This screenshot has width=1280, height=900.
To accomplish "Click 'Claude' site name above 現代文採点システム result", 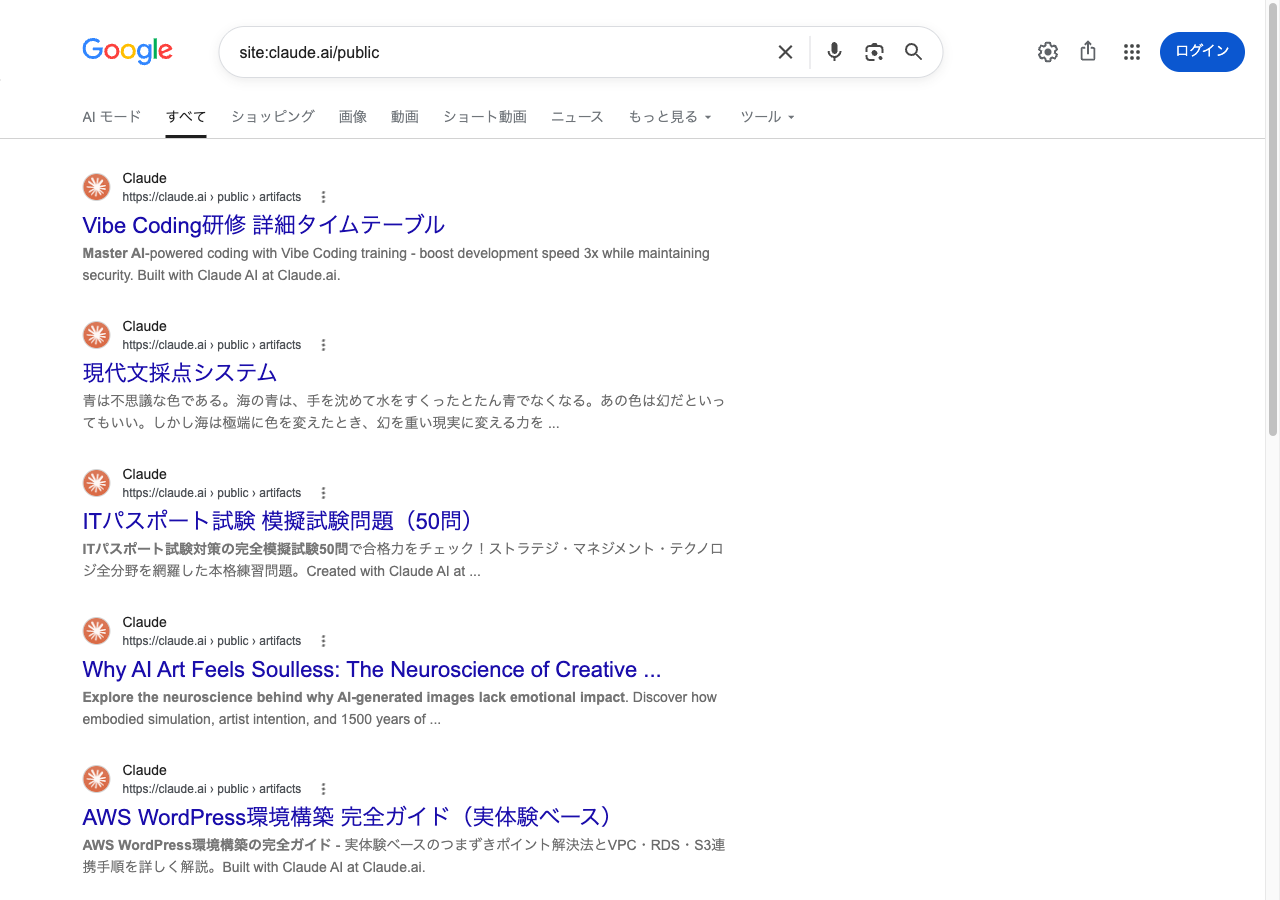I will 144,326.
